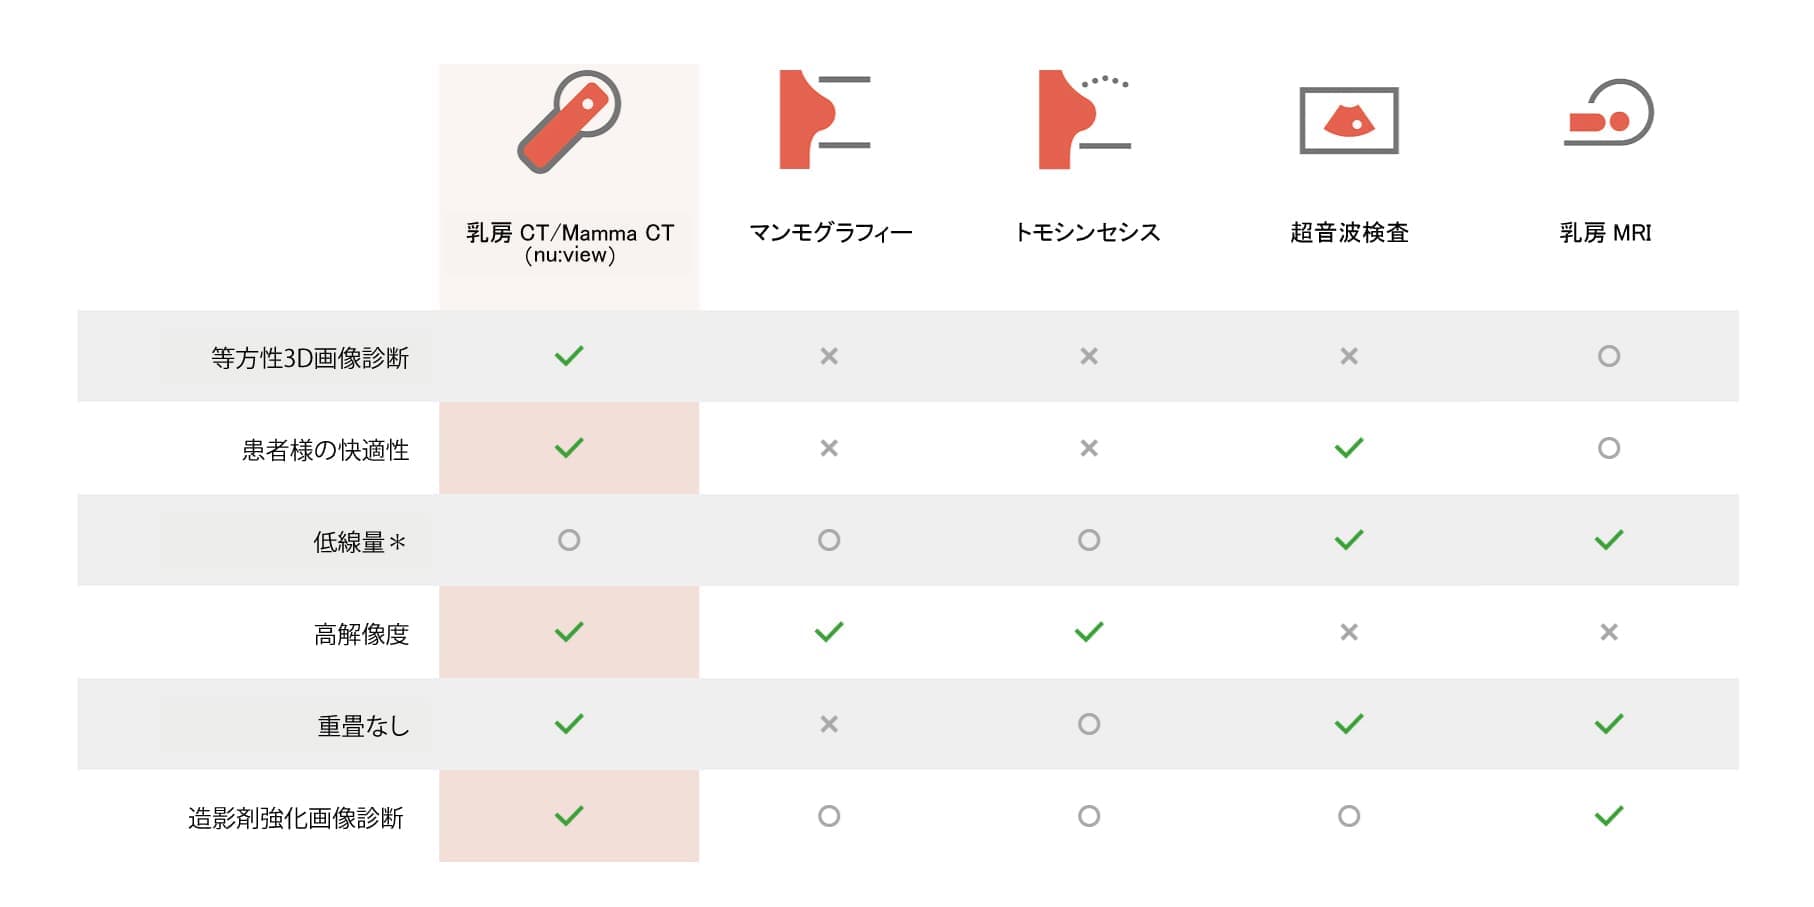Select the トモシンセシス column heading
1814x907 pixels.
[x=1087, y=233]
